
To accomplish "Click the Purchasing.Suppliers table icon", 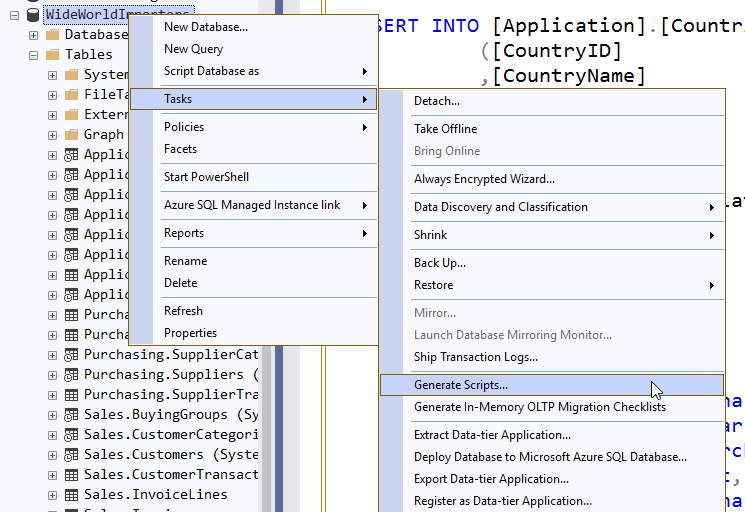I will coord(71,375).
